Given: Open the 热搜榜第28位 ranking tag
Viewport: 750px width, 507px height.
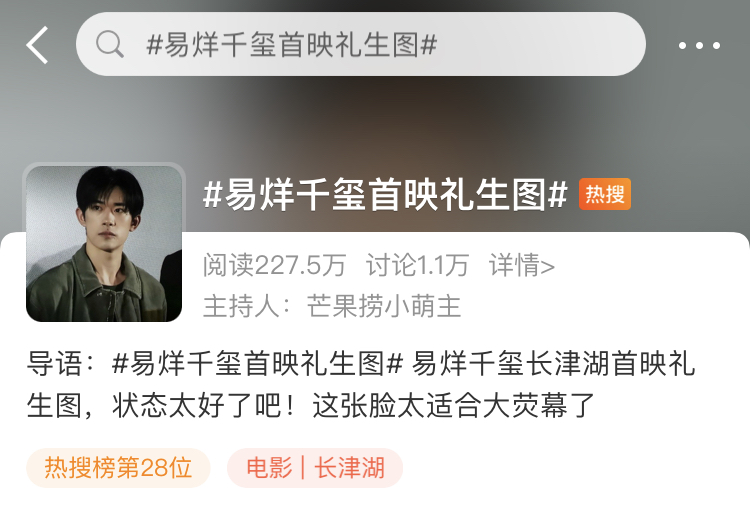Looking at the screenshot, I should pyautogui.click(x=118, y=468).
